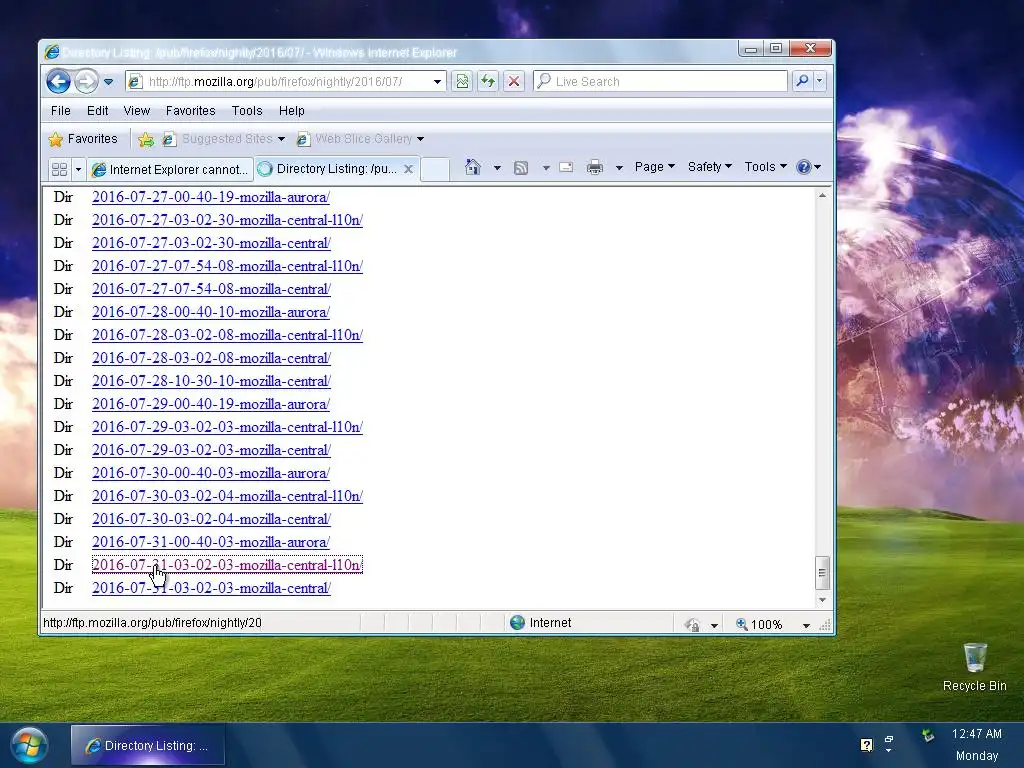Click the Home page icon
This screenshot has width=1024, height=768.
pos(473,168)
